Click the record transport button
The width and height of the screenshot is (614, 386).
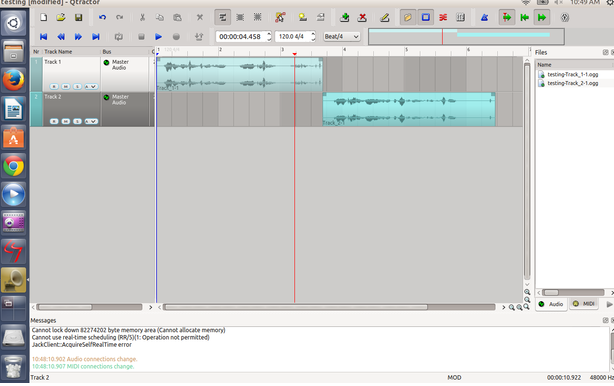click(176, 36)
